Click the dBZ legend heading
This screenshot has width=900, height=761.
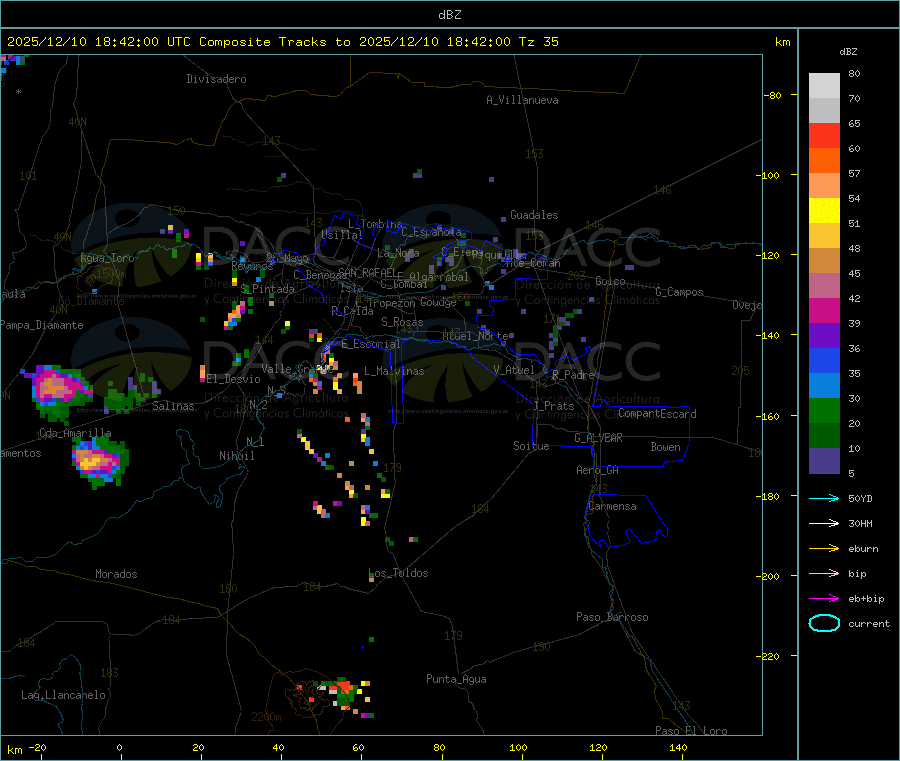coord(848,52)
